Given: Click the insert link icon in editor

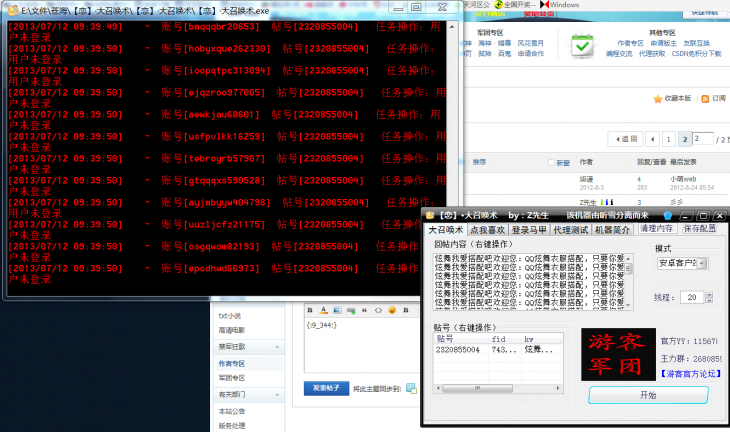Looking at the screenshot, I should (350, 309).
